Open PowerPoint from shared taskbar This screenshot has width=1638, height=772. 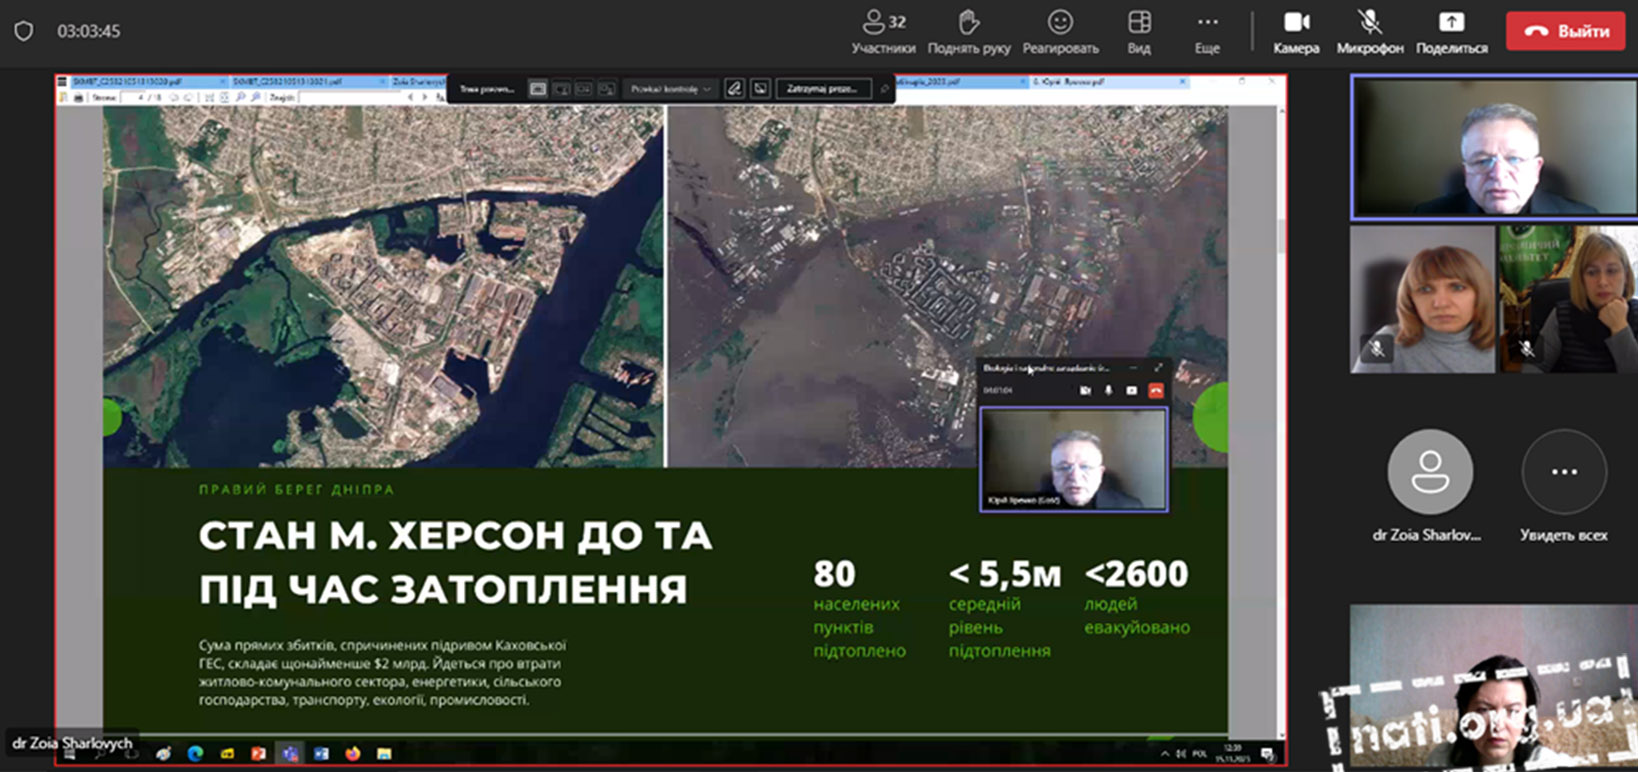tap(258, 754)
